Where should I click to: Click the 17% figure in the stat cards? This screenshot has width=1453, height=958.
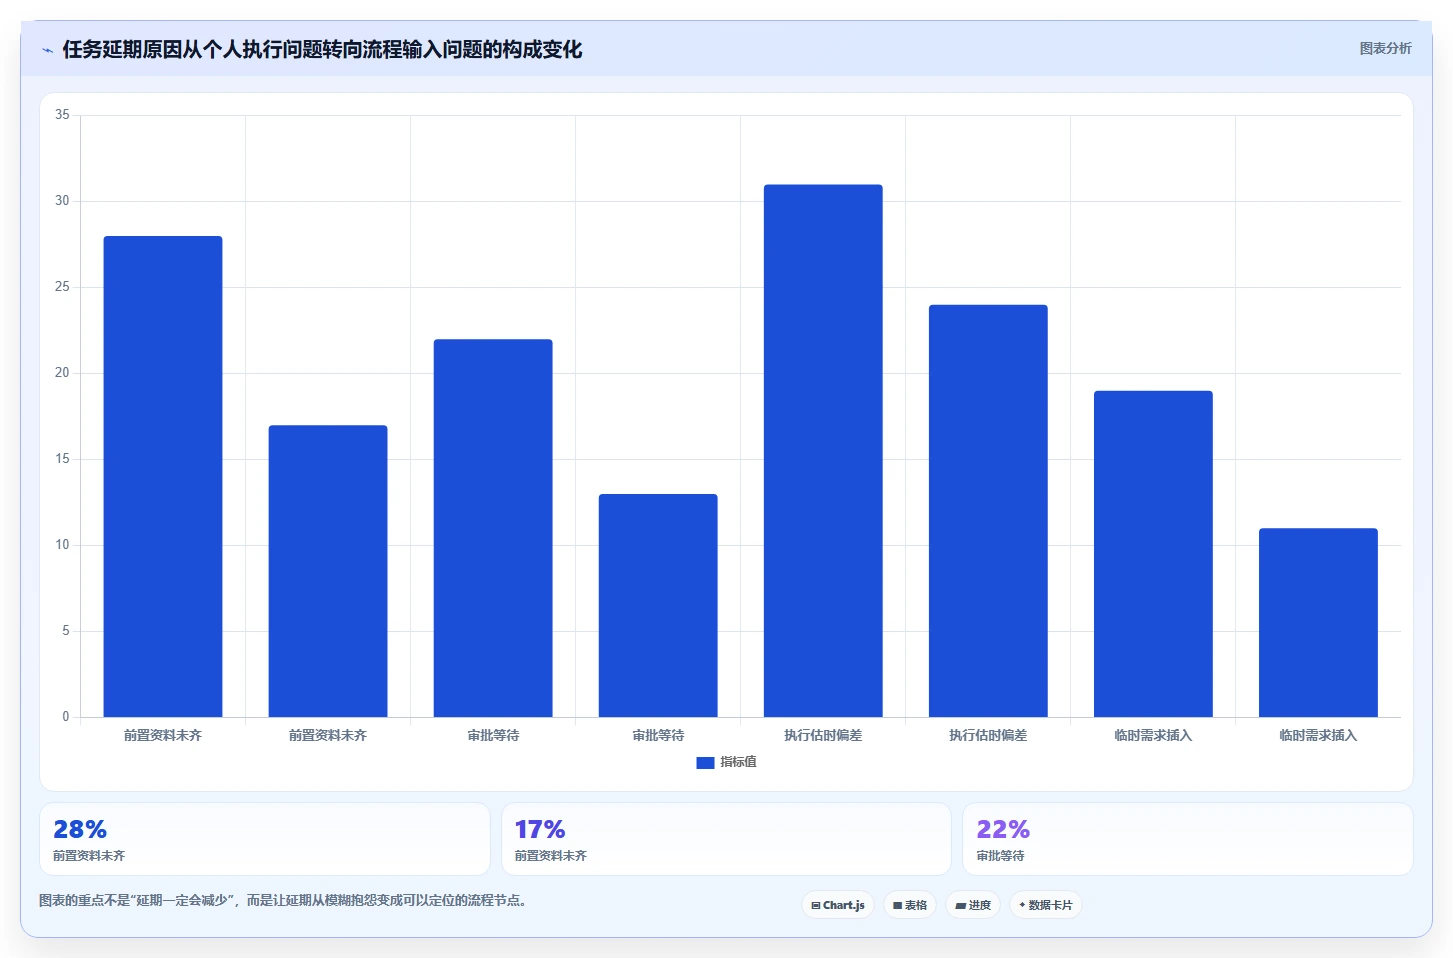(x=540, y=829)
